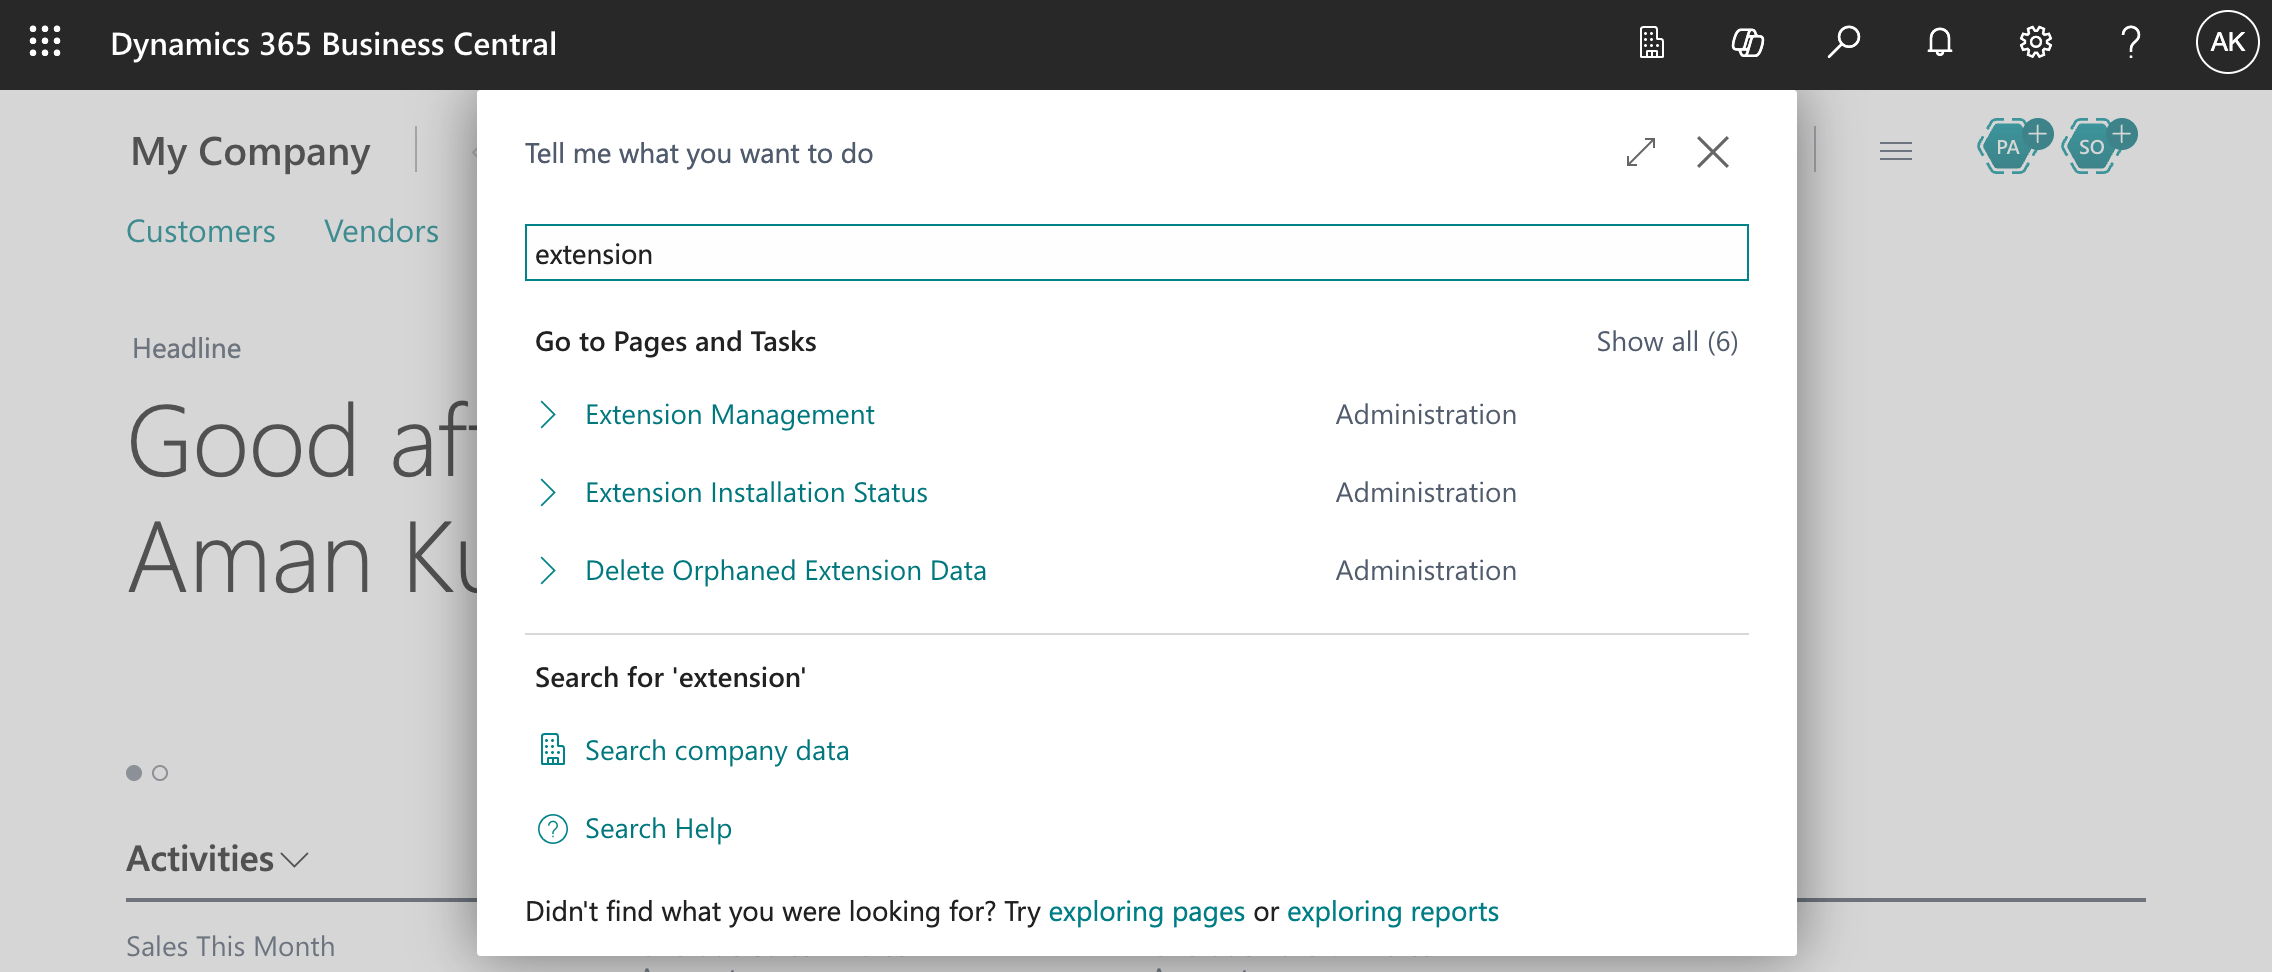Open the company environment building icon
Viewport: 2272px width, 972px height.
[1652, 42]
